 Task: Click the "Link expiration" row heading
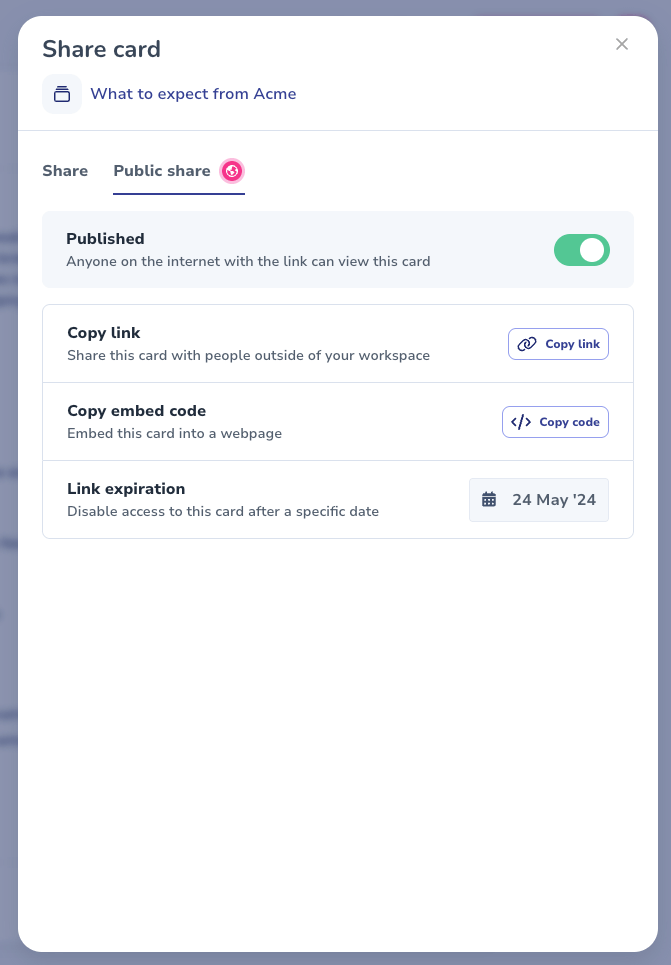[x=126, y=489]
